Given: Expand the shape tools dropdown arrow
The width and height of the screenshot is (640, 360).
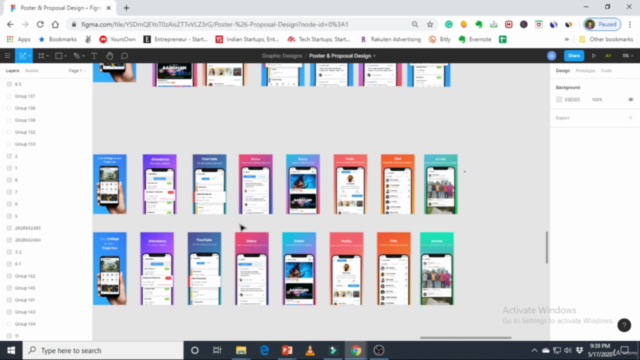Looking at the screenshot, I should pos(65,56).
